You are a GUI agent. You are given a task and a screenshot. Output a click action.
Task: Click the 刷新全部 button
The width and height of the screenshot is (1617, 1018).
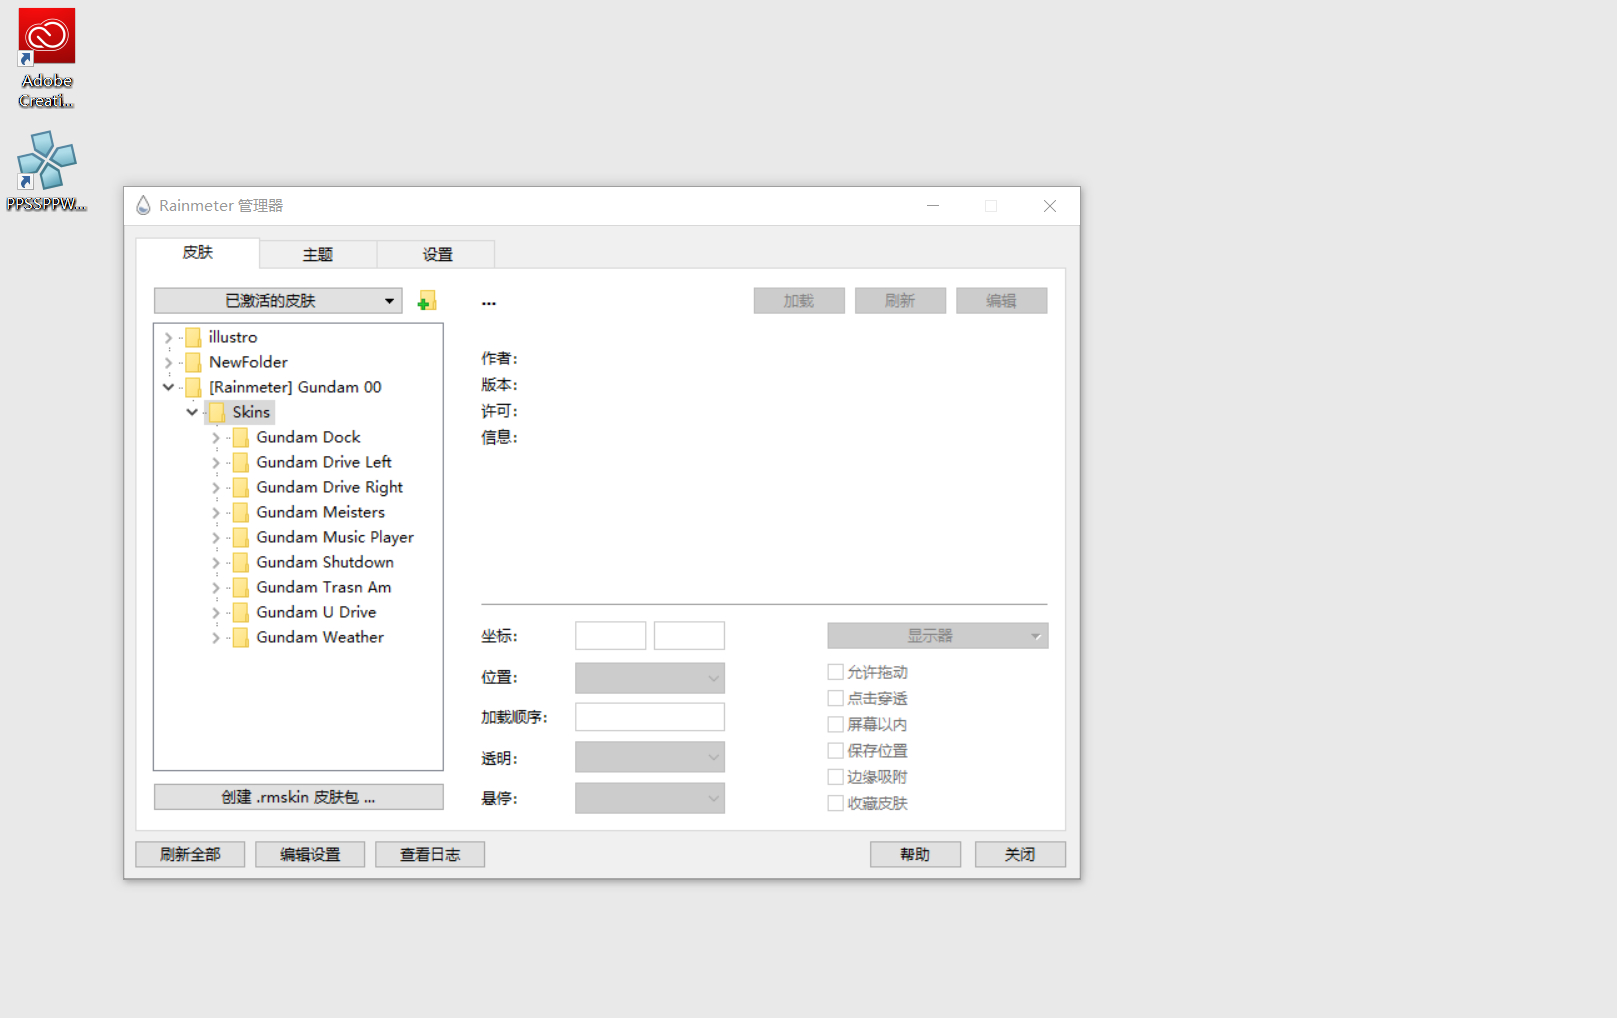coord(190,855)
